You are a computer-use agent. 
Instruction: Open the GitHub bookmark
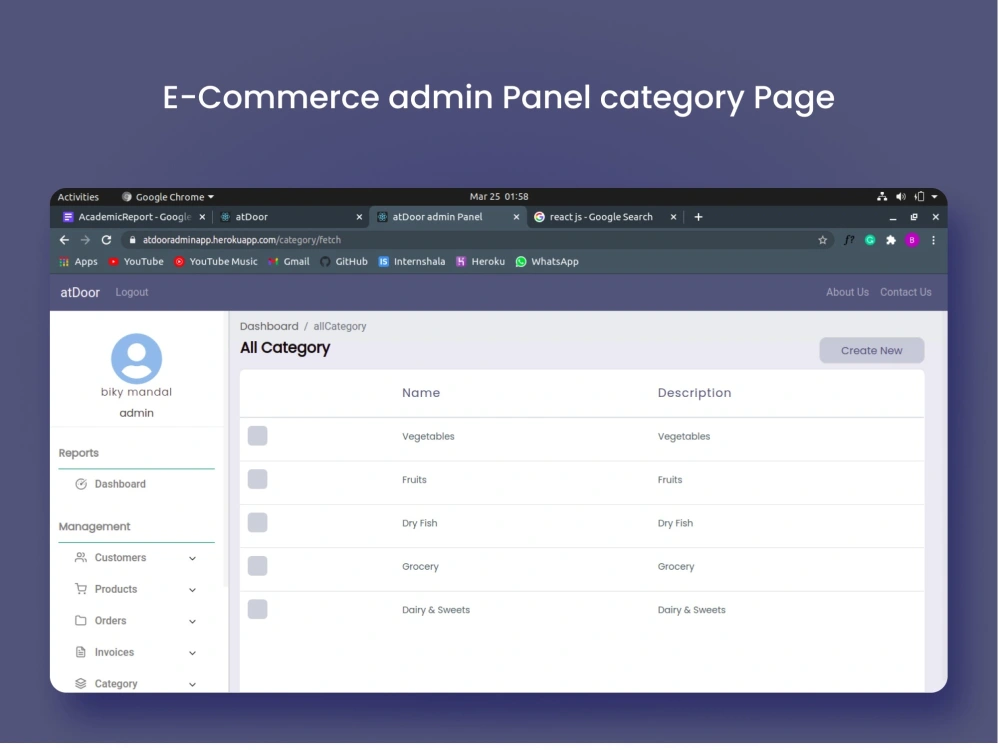[344, 262]
